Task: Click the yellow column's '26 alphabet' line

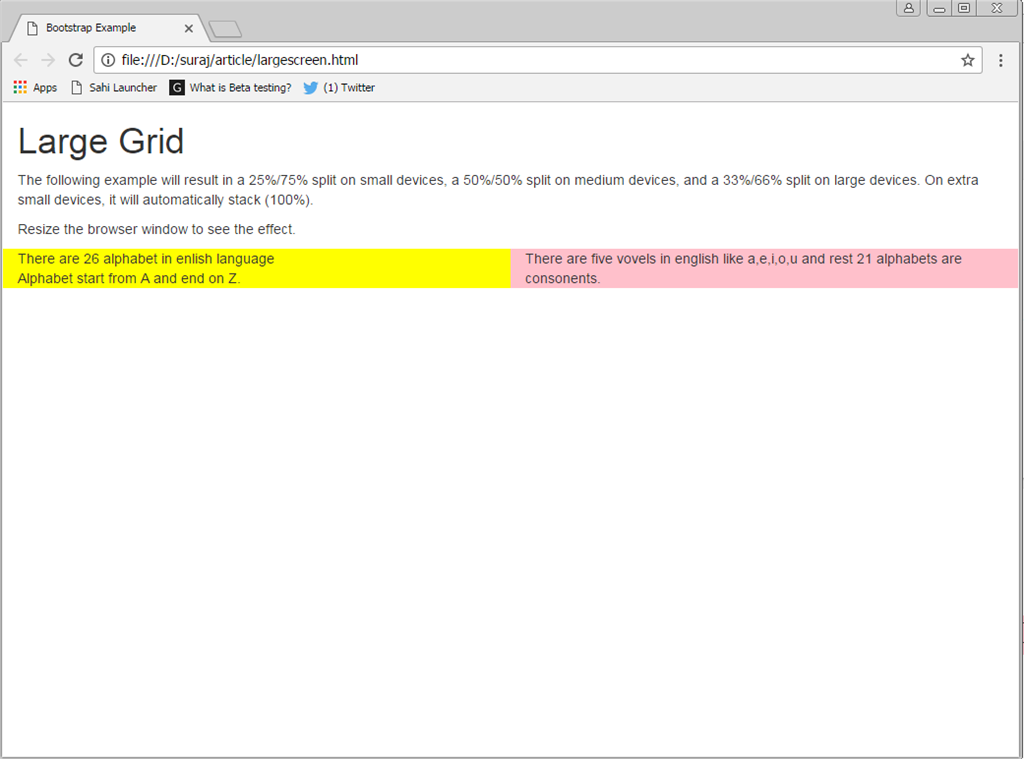Action: [x=146, y=259]
